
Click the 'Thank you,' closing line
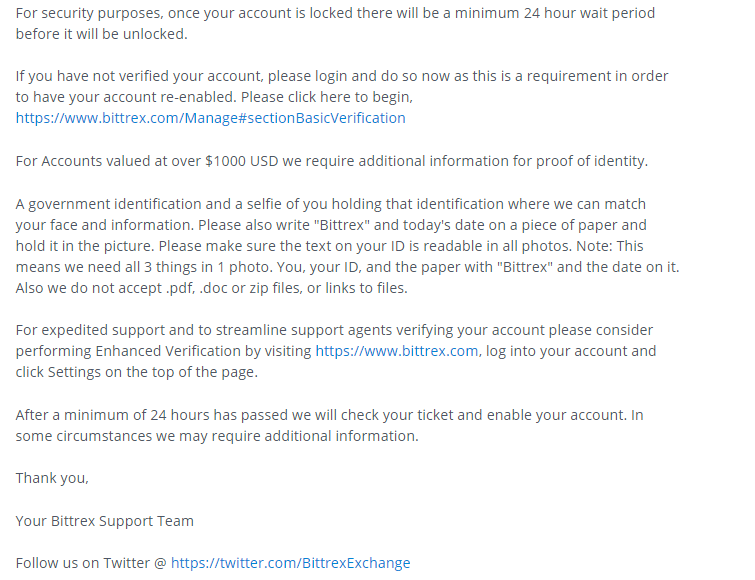(52, 478)
